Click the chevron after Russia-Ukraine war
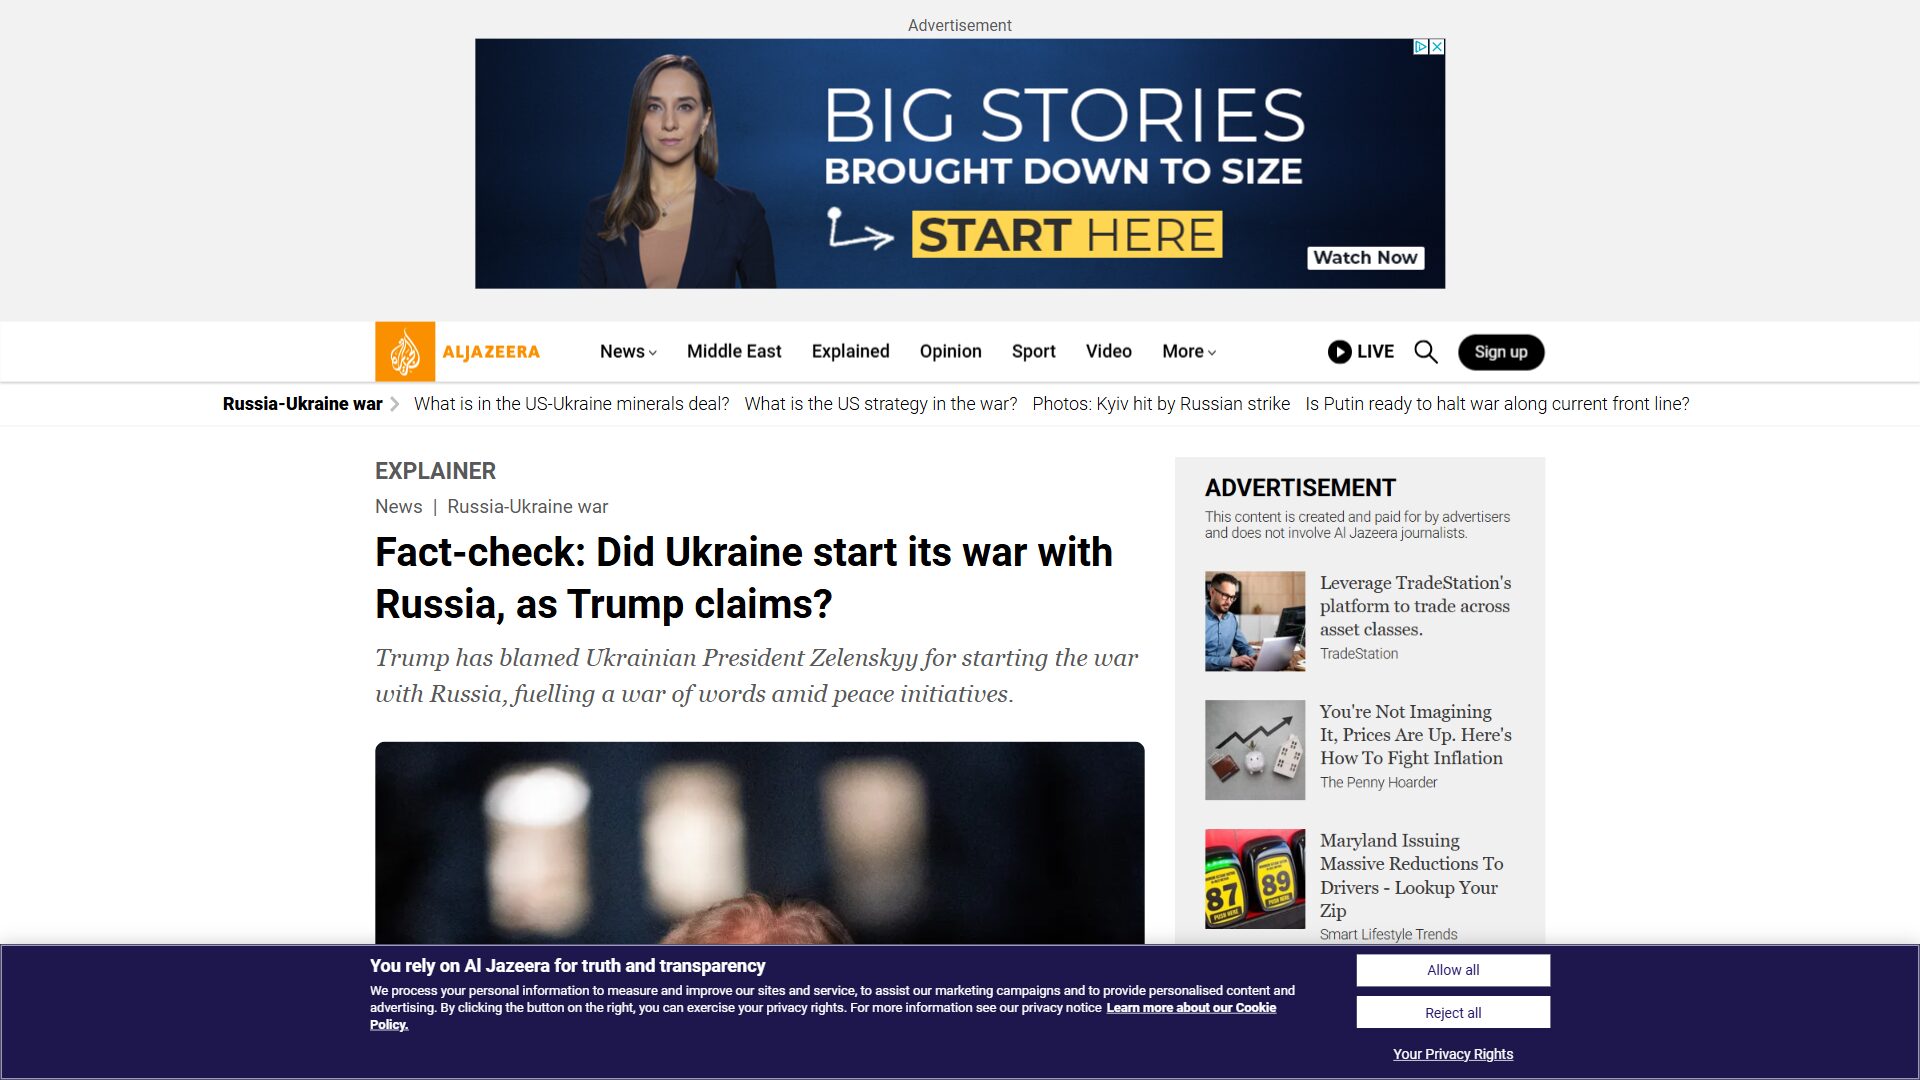 coord(394,404)
